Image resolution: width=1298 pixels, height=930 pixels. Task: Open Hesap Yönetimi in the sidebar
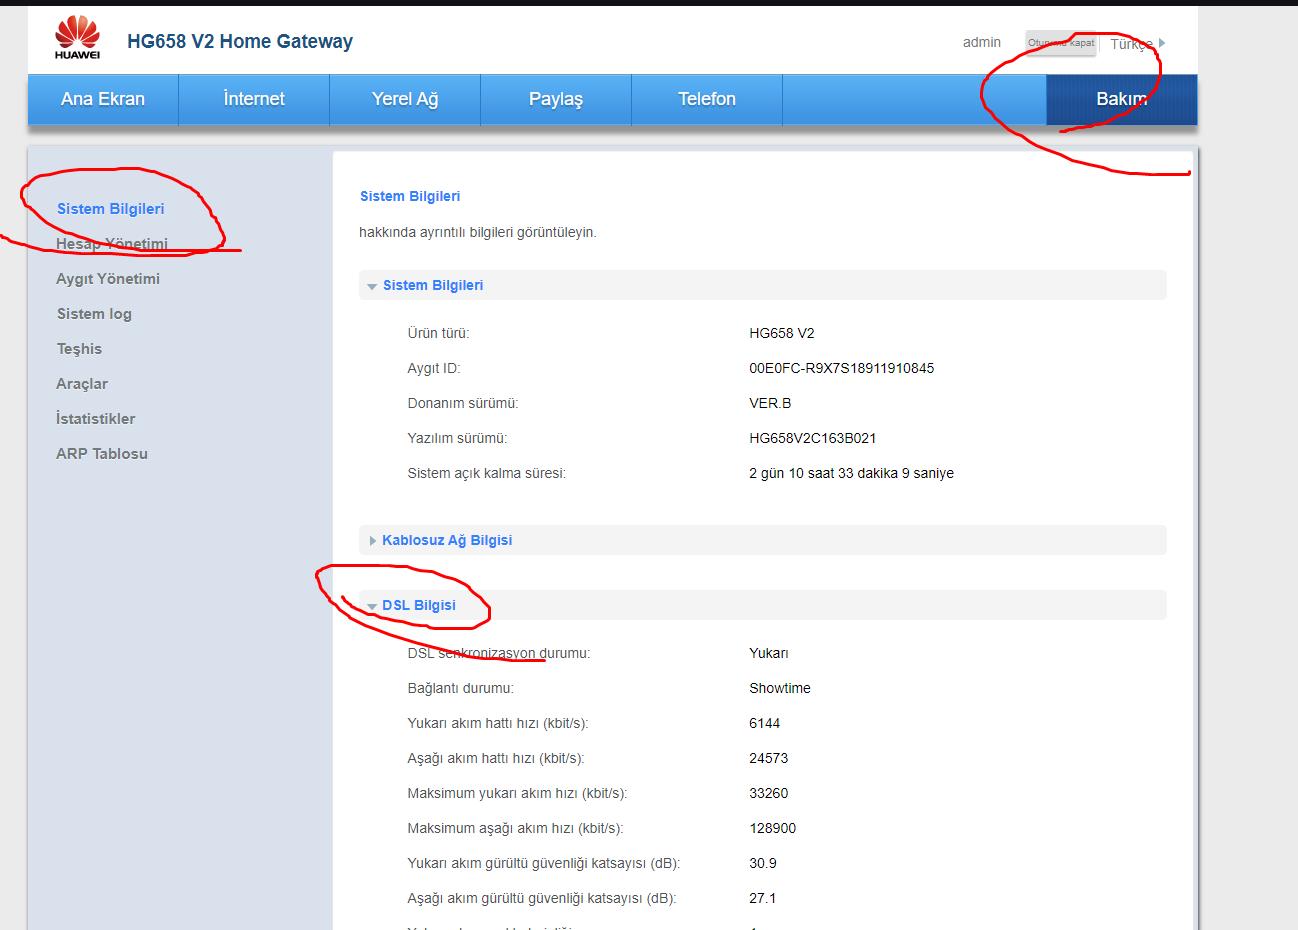pyautogui.click(x=112, y=244)
